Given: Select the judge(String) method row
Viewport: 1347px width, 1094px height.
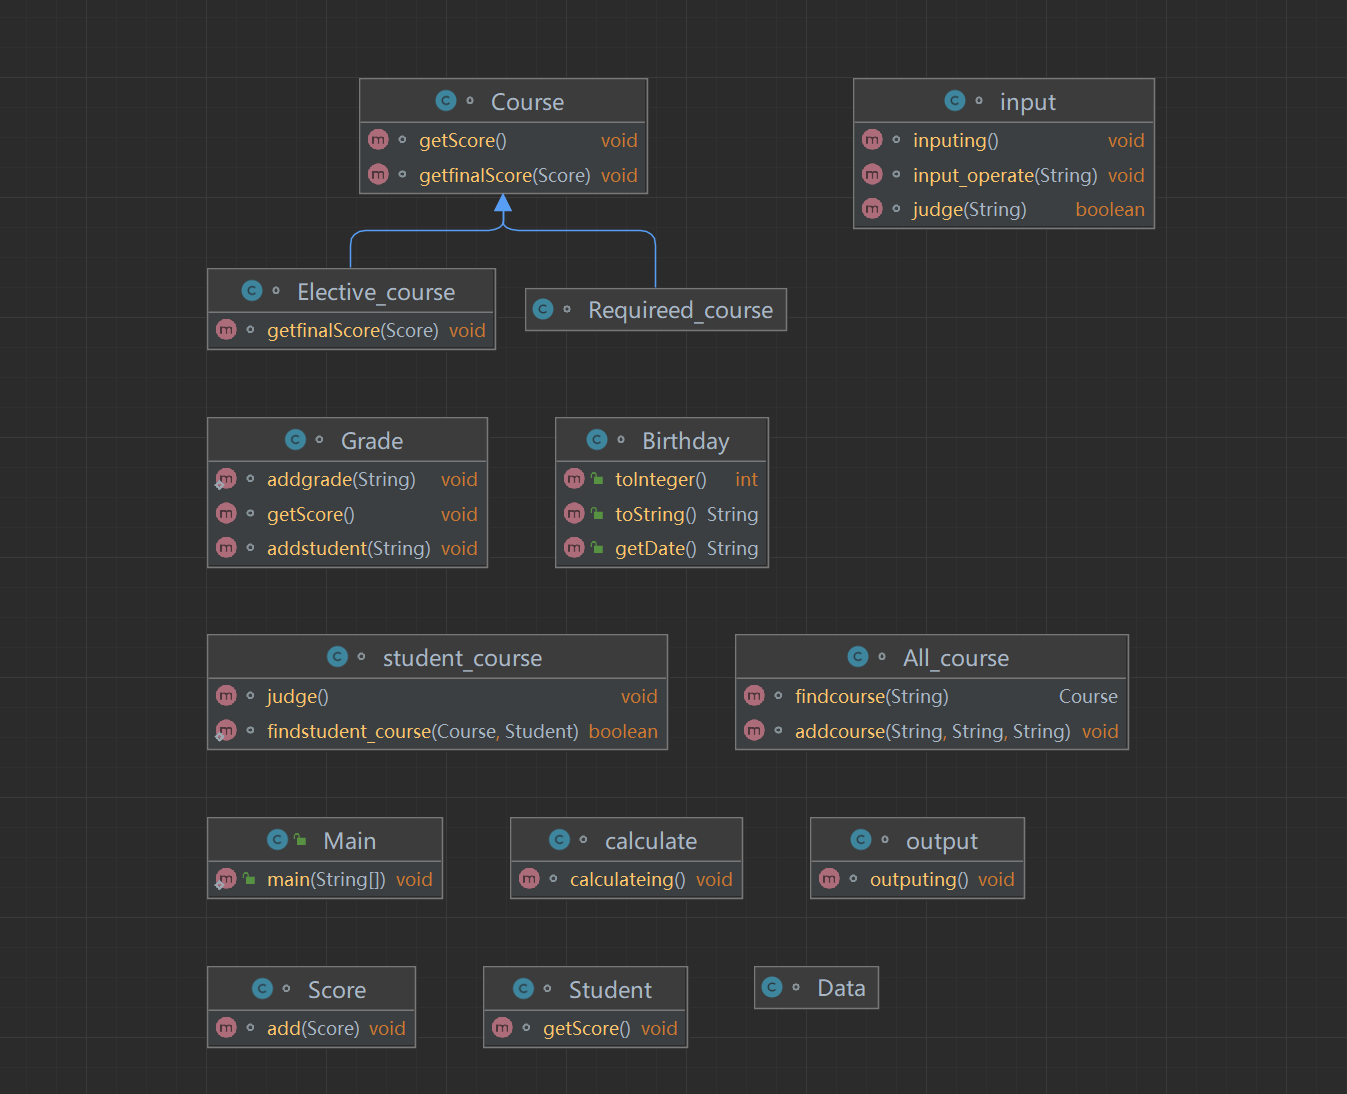Looking at the screenshot, I should point(1003,209).
